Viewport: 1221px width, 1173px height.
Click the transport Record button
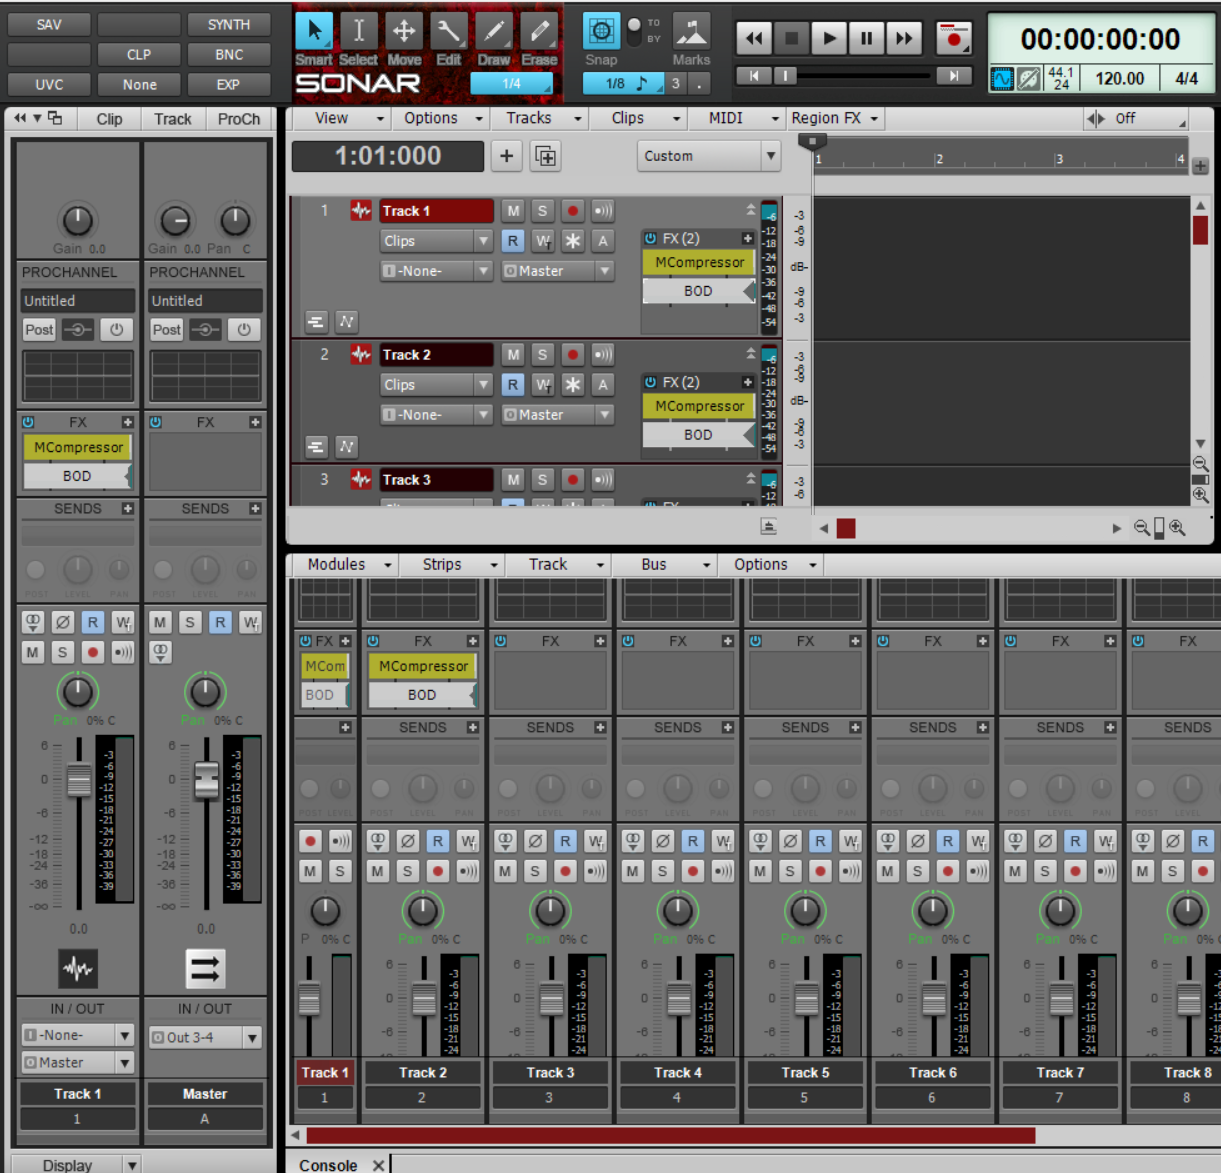click(x=954, y=39)
